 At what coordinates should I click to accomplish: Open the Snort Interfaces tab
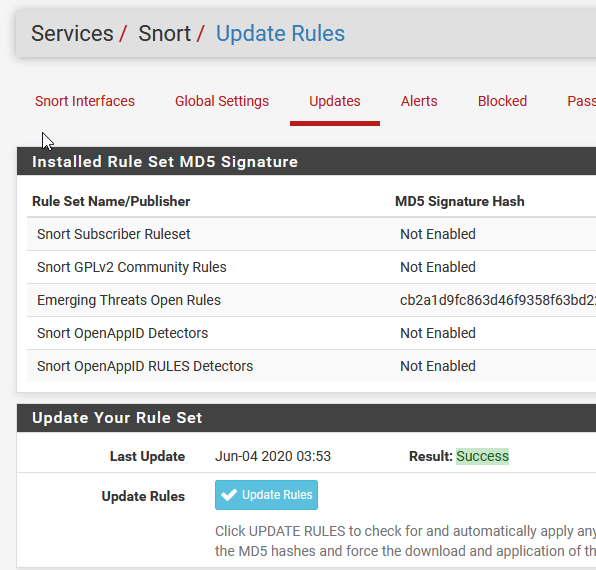pyautogui.click(x=85, y=101)
